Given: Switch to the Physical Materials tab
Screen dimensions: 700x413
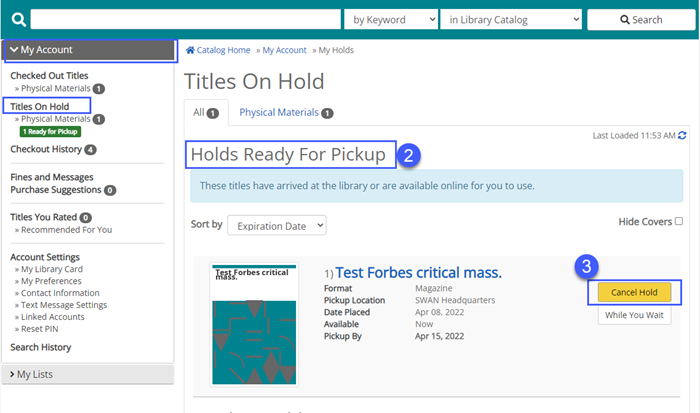Looking at the screenshot, I should [286, 113].
